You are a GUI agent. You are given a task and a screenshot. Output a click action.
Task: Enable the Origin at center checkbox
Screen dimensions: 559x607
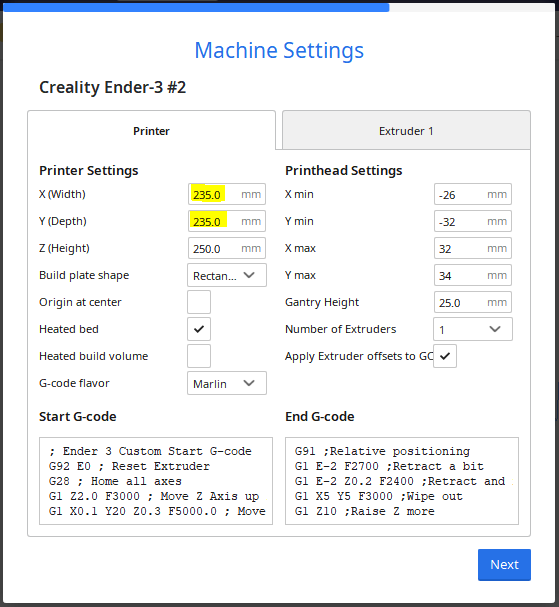coord(199,302)
